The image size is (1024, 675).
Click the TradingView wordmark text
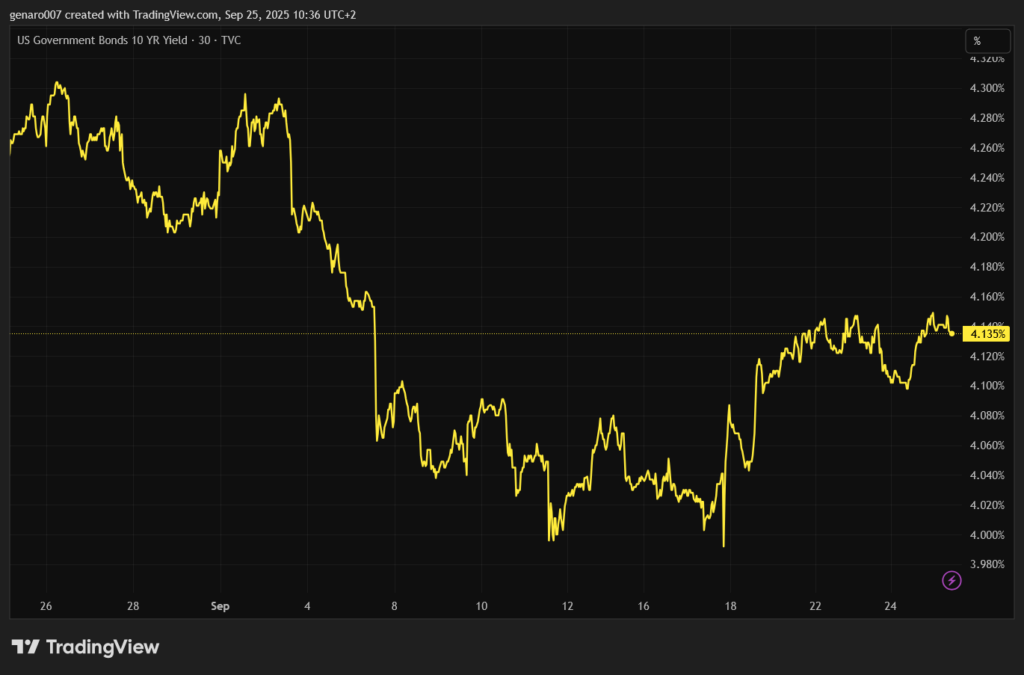coord(101,647)
